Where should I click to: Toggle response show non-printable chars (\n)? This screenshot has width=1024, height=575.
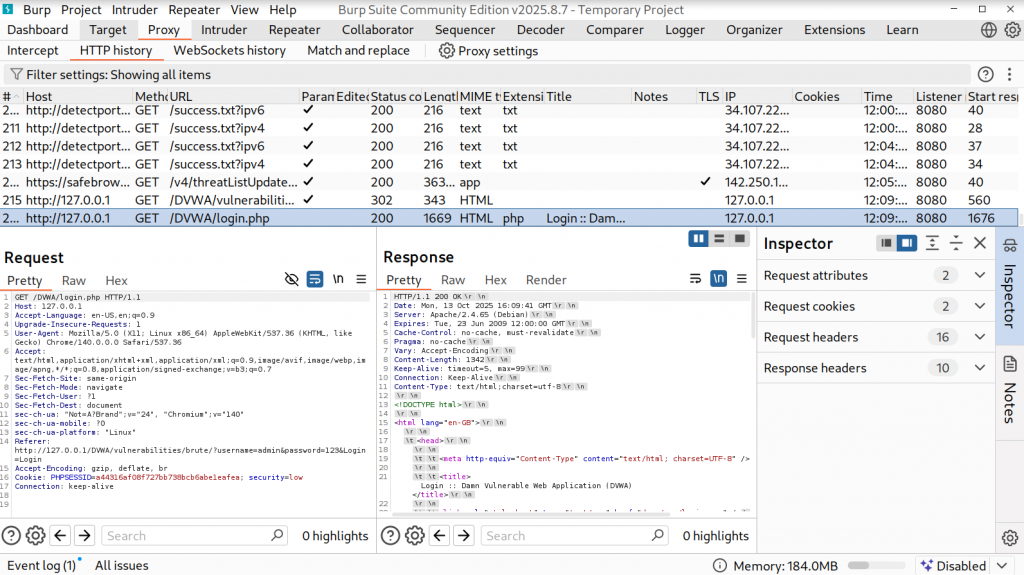point(718,279)
